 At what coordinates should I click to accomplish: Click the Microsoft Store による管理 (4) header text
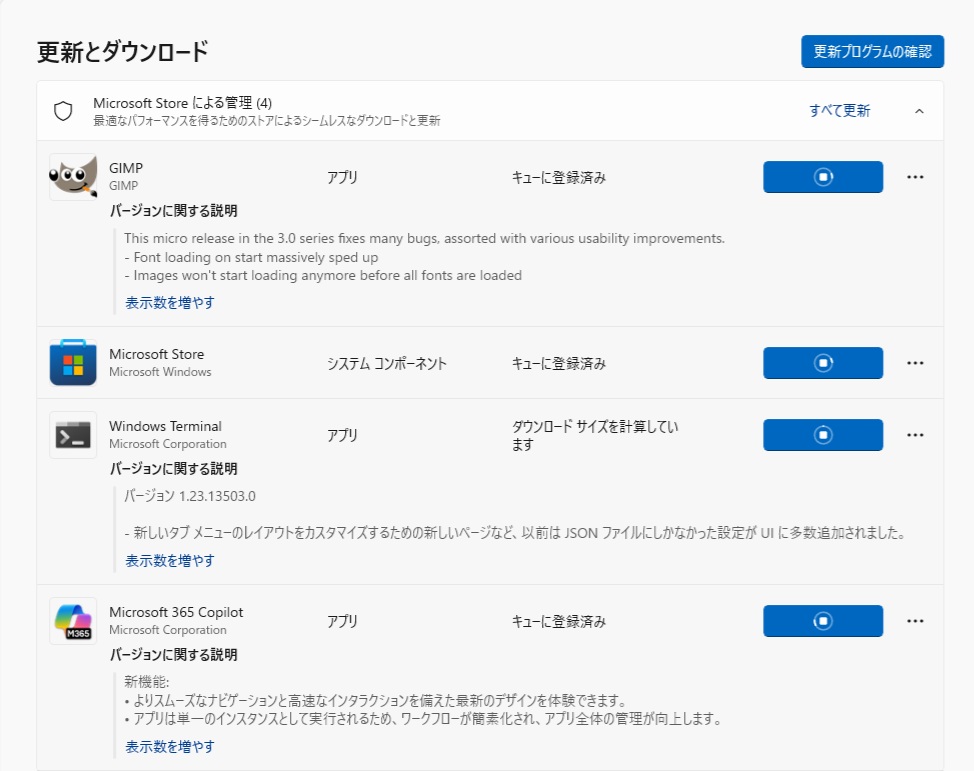tap(183, 103)
